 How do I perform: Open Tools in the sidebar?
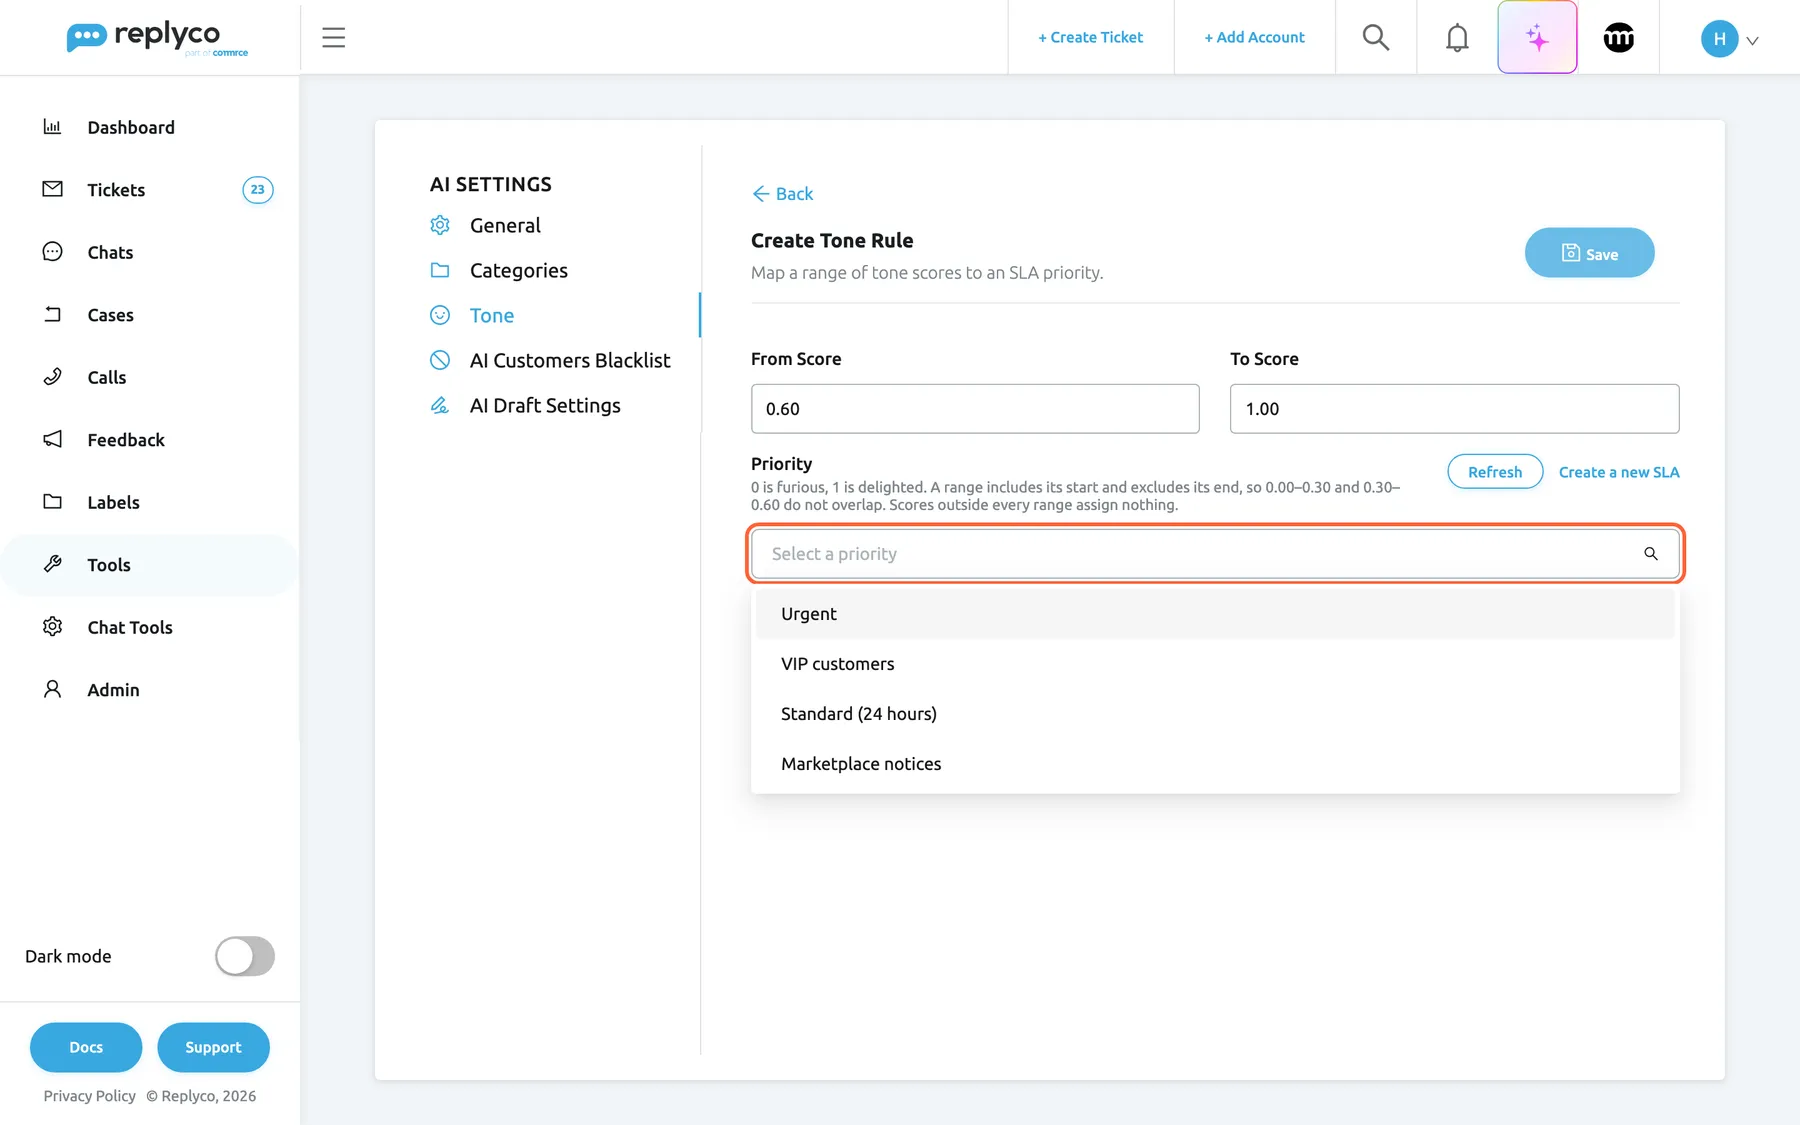point(150,565)
